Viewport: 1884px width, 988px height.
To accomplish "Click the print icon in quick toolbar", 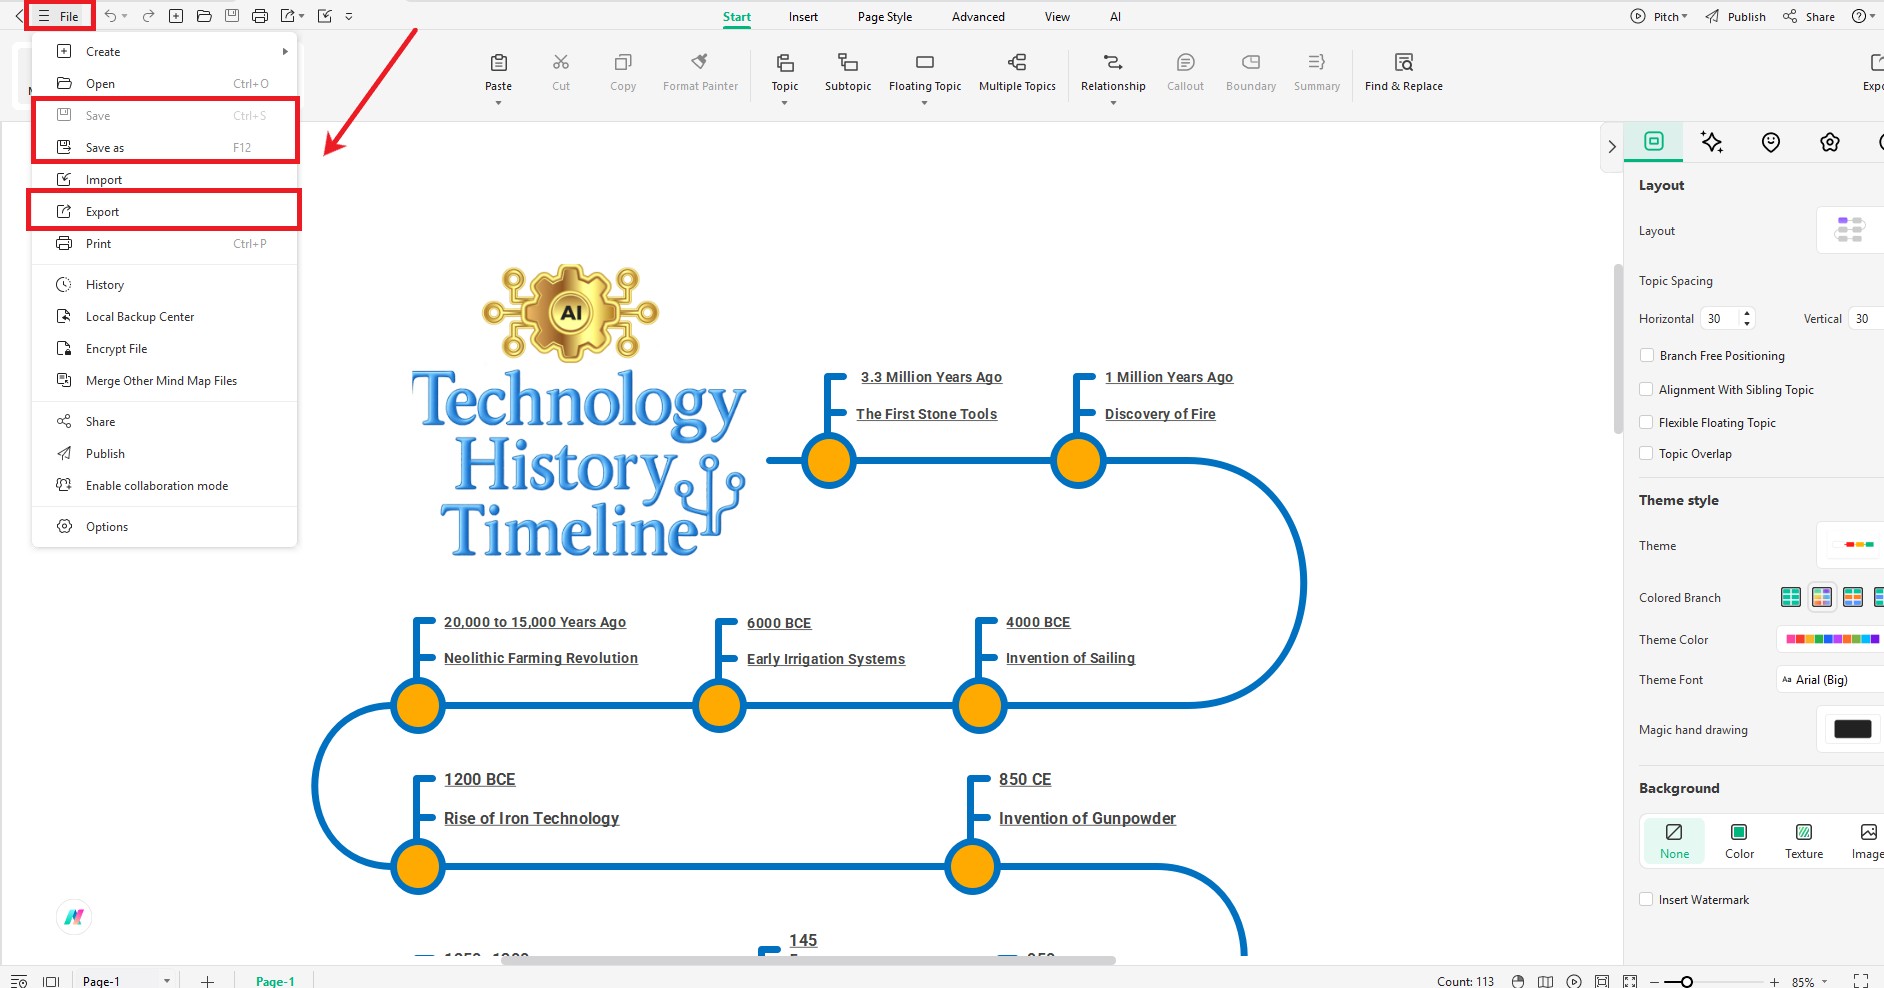I will 260,16.
